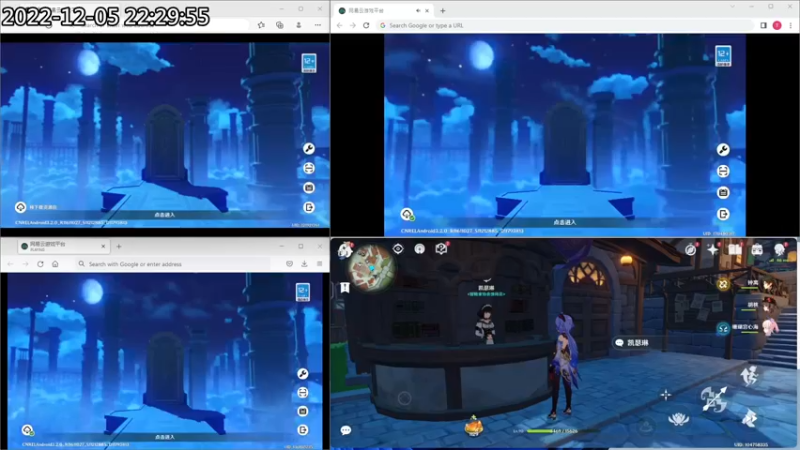Screen dimensions: 800x450
Task: Click the cloud status icon in top-left window
Action: pos(20,207)
